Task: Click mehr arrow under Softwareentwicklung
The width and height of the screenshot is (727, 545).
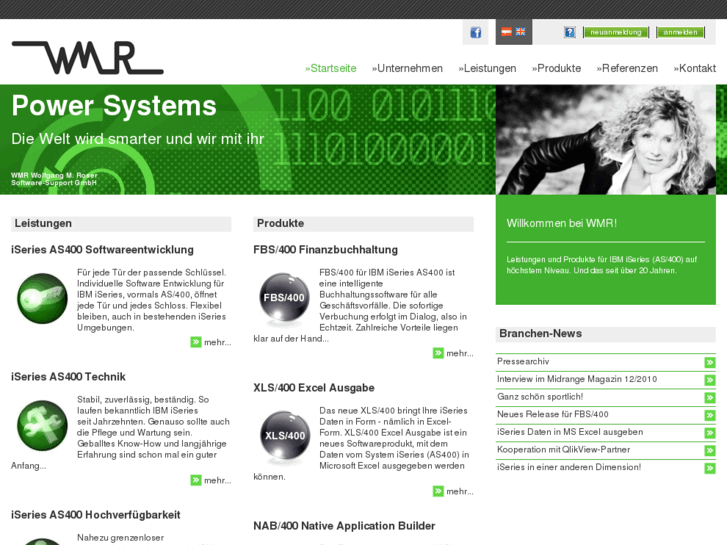Action: pyautogui.click(x=196, y=342)
